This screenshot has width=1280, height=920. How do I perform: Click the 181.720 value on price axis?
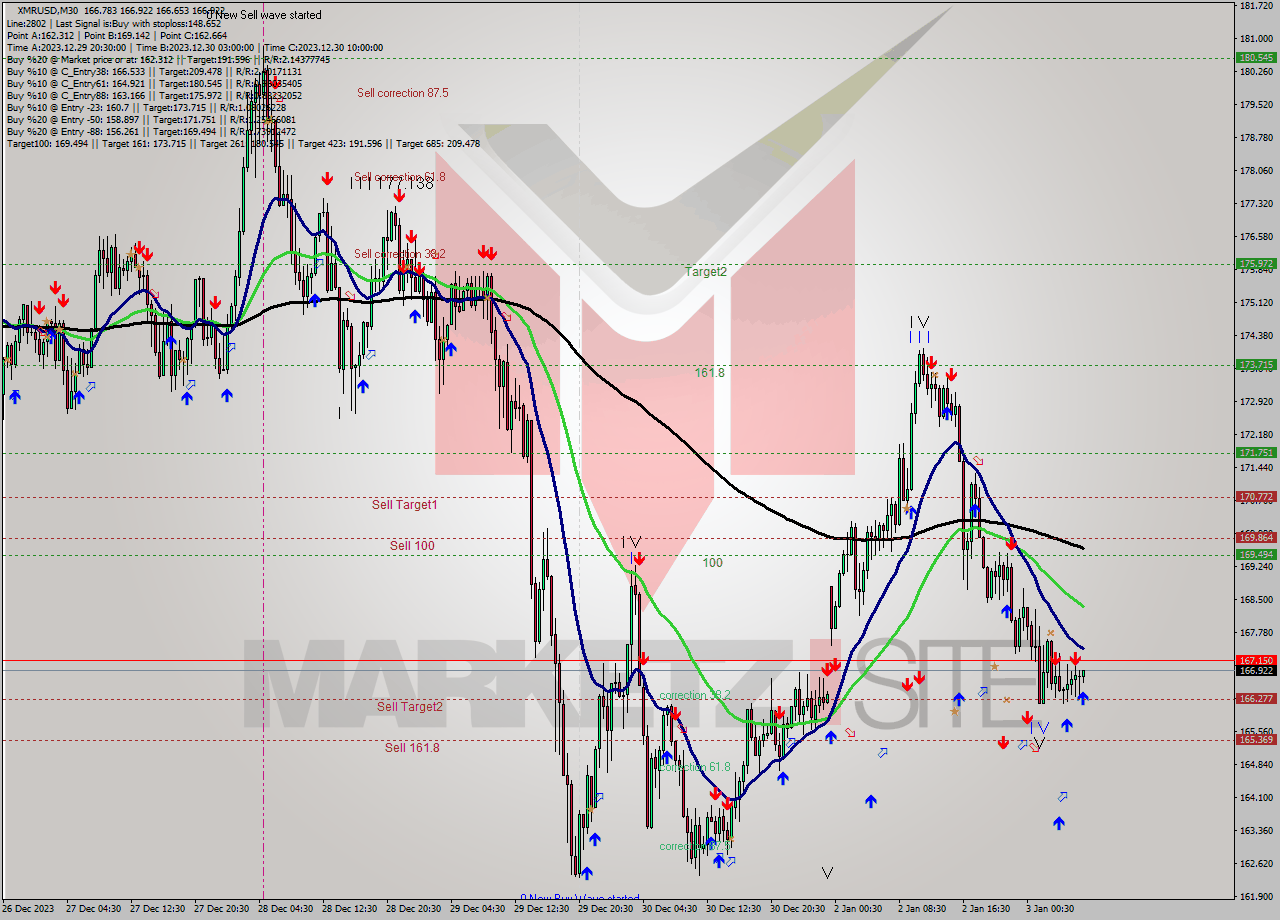(x=1255, y=6)
